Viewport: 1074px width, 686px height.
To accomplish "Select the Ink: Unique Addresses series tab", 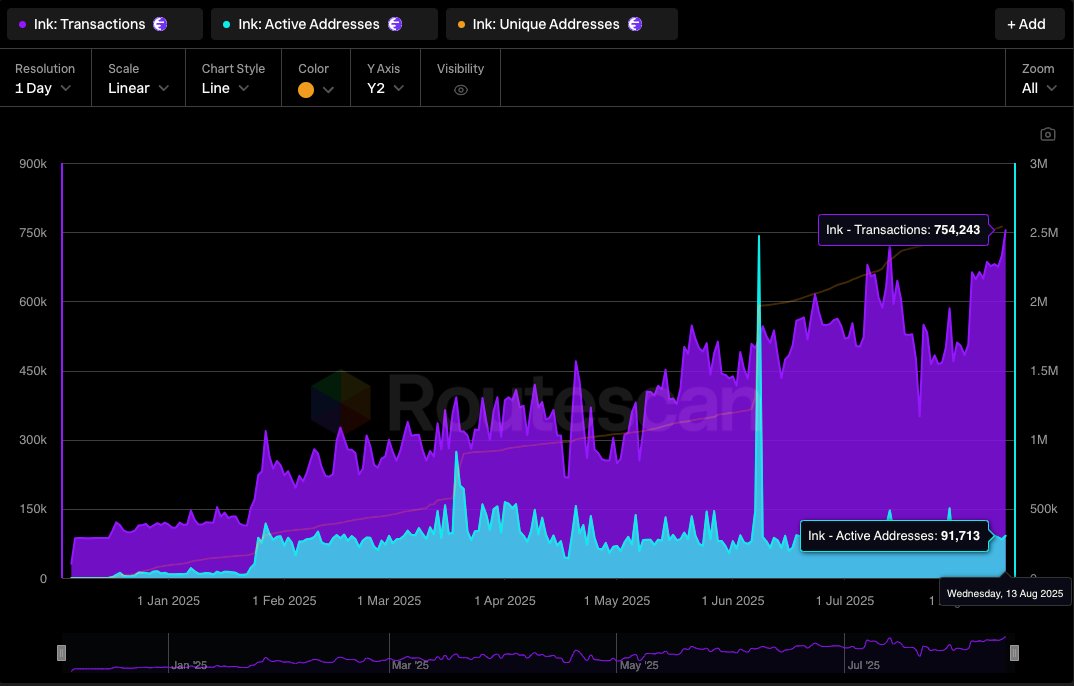I will 562,24.
